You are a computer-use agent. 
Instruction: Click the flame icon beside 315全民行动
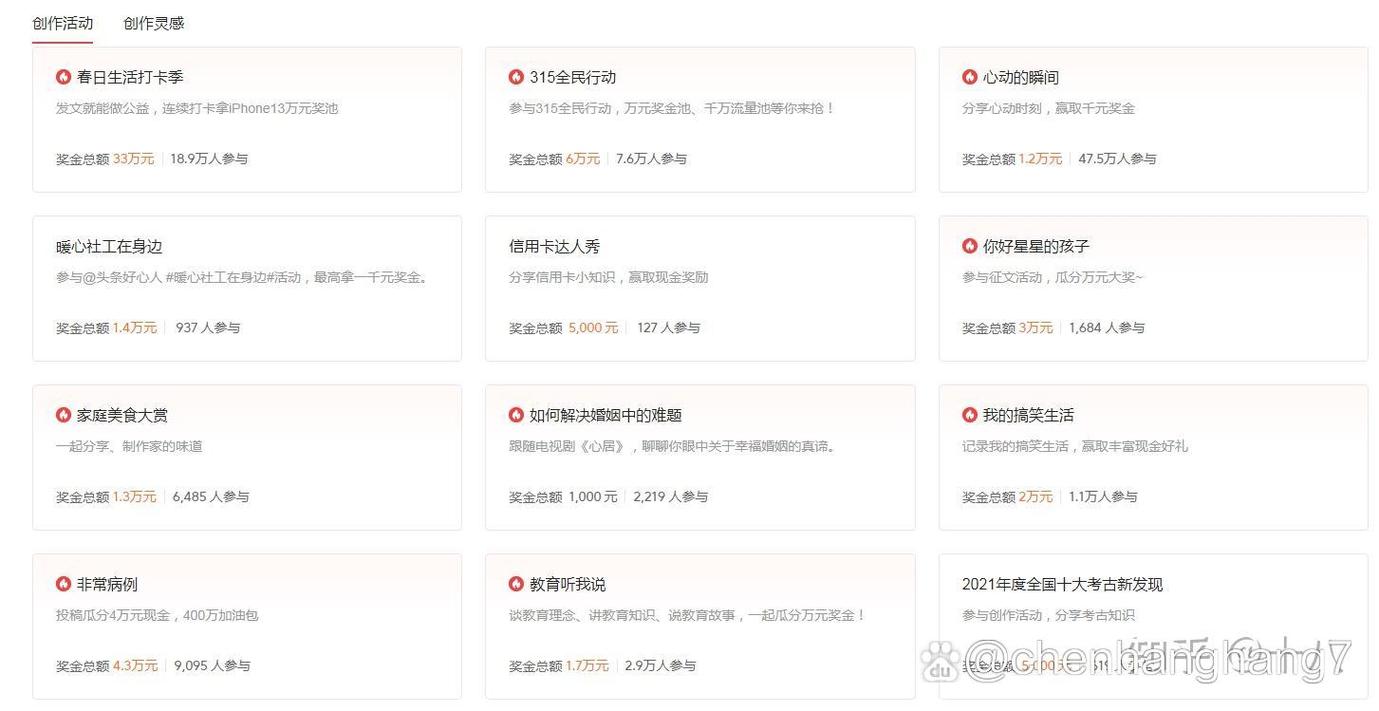point(516,77)
